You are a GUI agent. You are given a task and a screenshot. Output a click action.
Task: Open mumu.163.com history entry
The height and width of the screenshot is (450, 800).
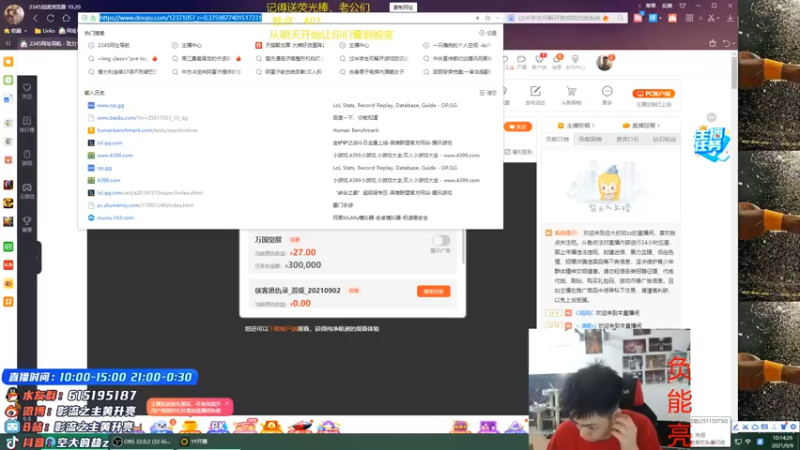pyautogui.click(x=115, y=218)
